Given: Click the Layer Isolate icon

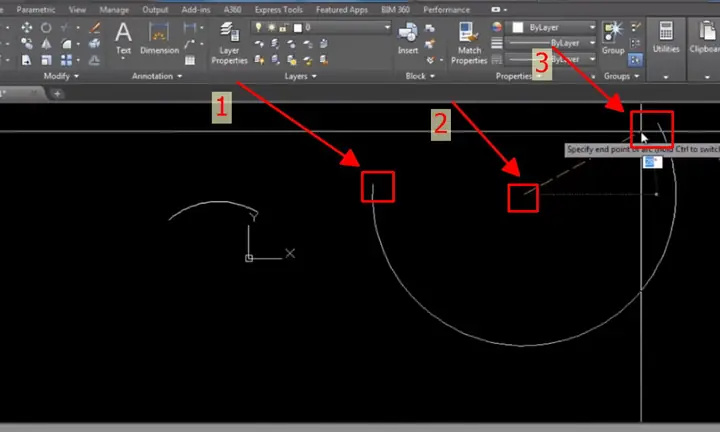Looking at the screenshot, I should (275, 44).
